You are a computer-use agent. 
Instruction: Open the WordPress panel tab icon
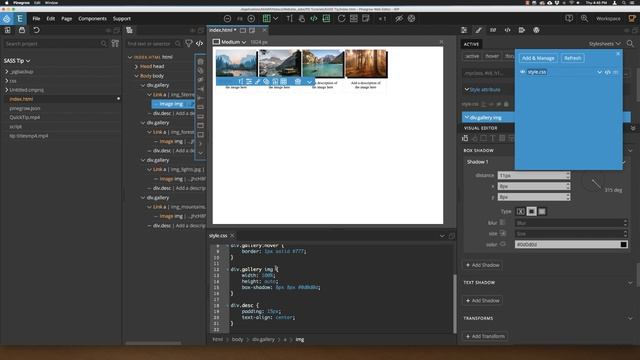coord(536,30)
